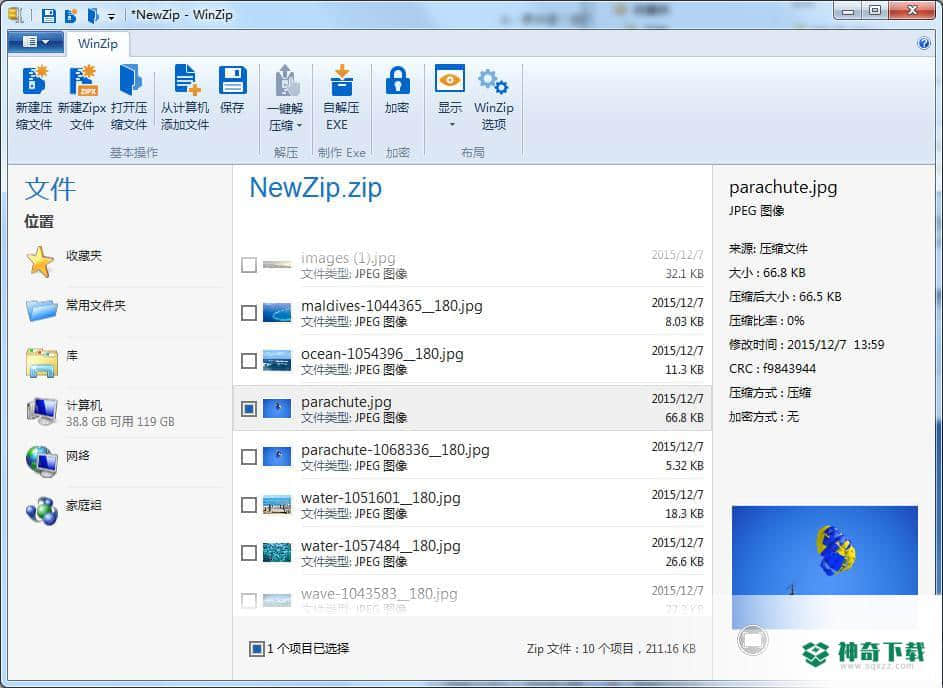Click the water-1057484__180.jpg thumbnail

(277, 553)
